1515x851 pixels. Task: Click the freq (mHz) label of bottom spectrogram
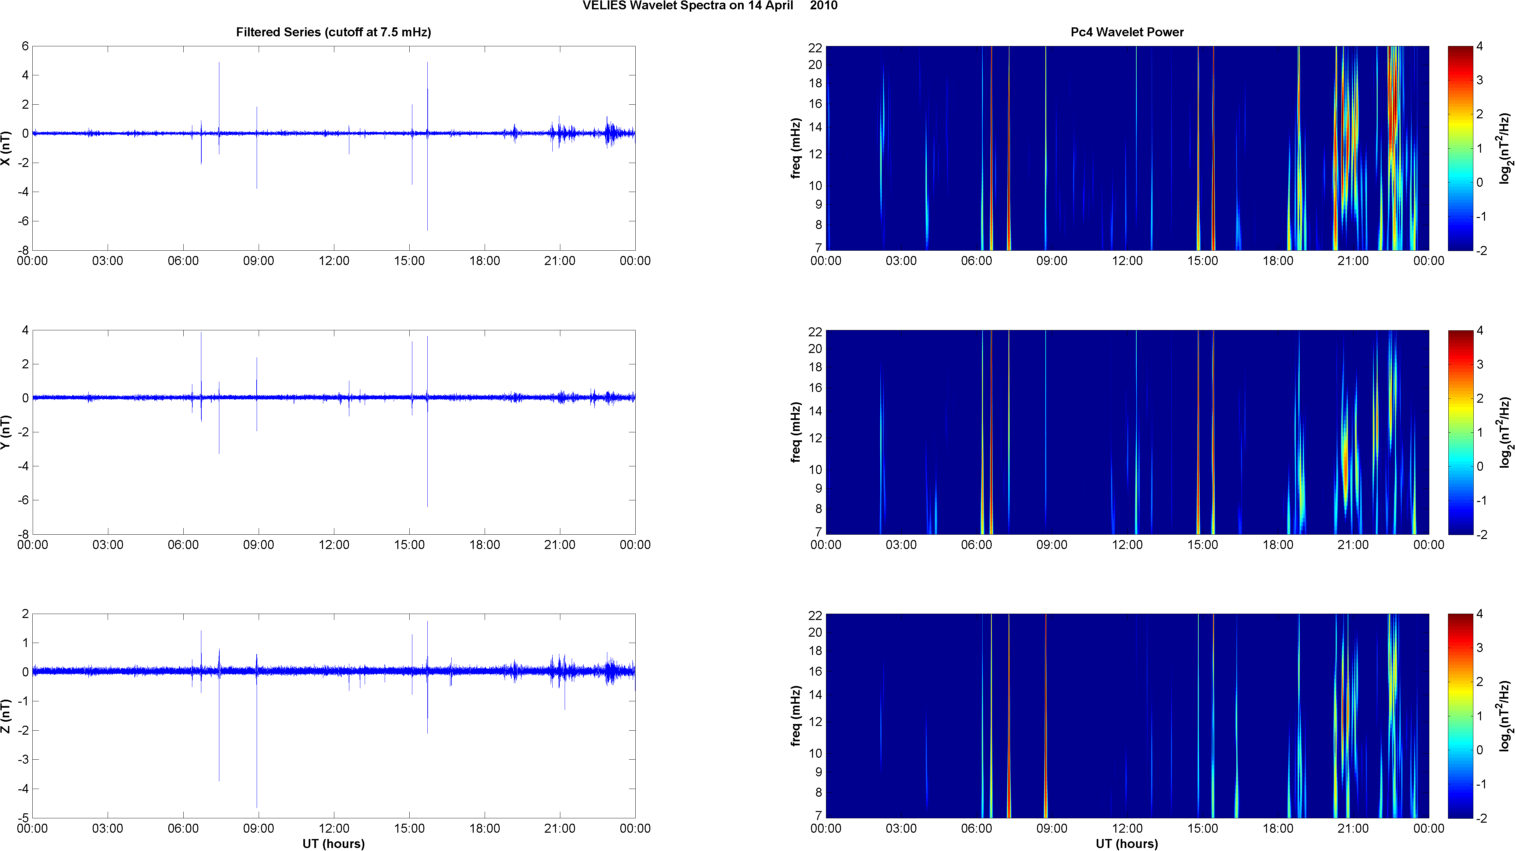(x=796, y=716)
